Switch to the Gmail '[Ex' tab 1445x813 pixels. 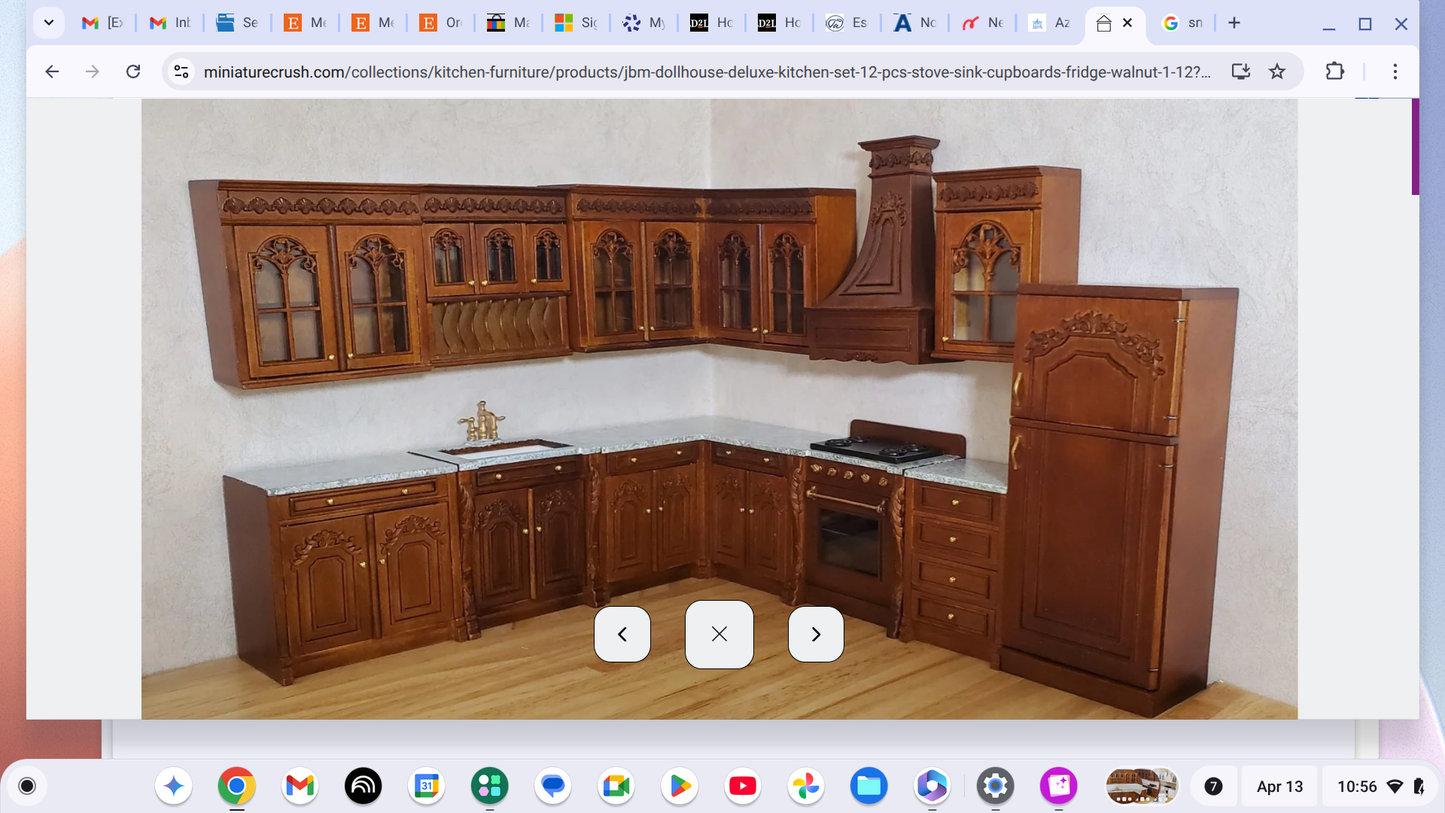point(102,23)
